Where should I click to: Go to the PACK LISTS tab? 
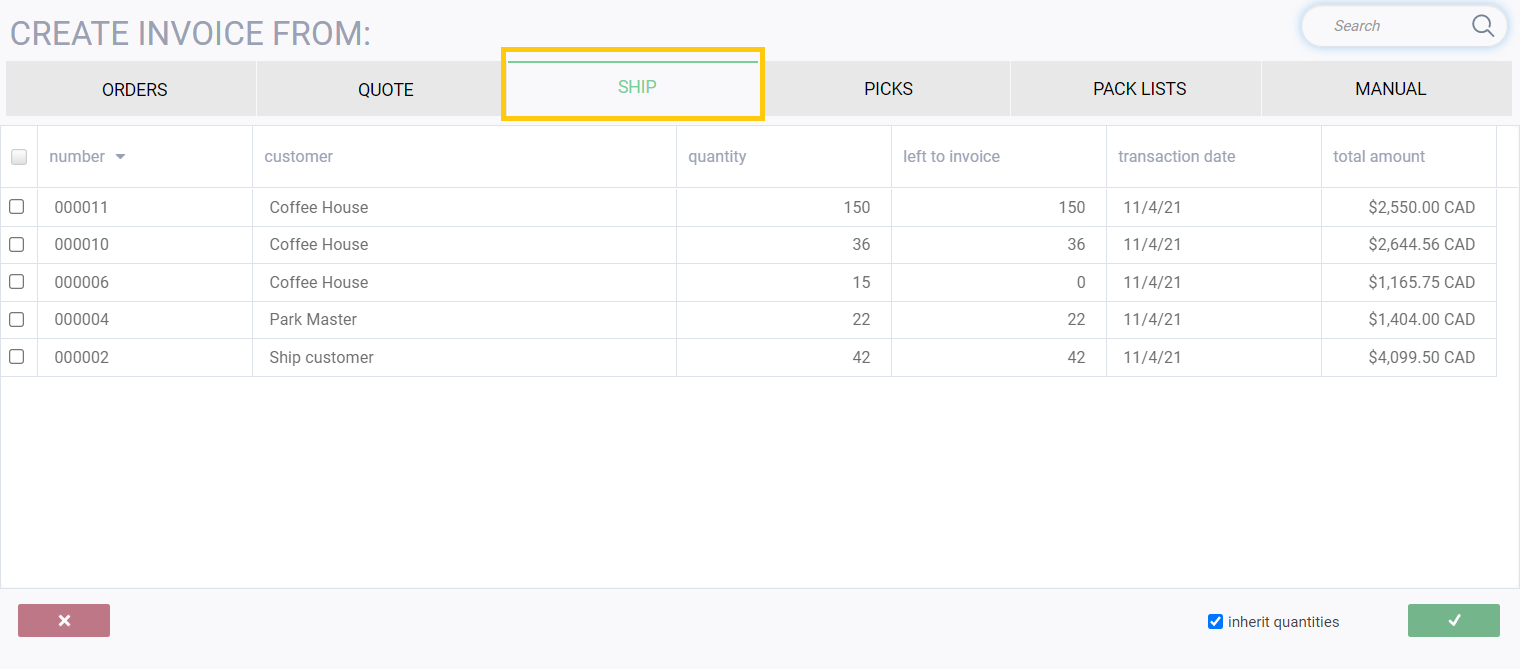pos(1139,89)
